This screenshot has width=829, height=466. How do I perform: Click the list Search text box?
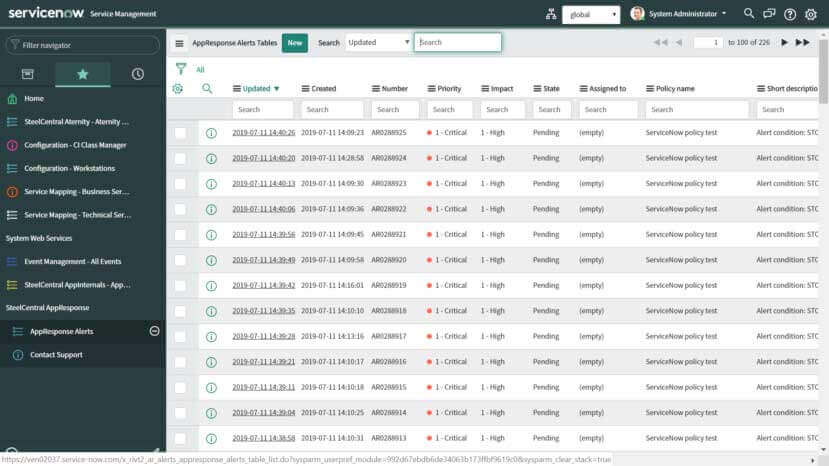(458, 42)
